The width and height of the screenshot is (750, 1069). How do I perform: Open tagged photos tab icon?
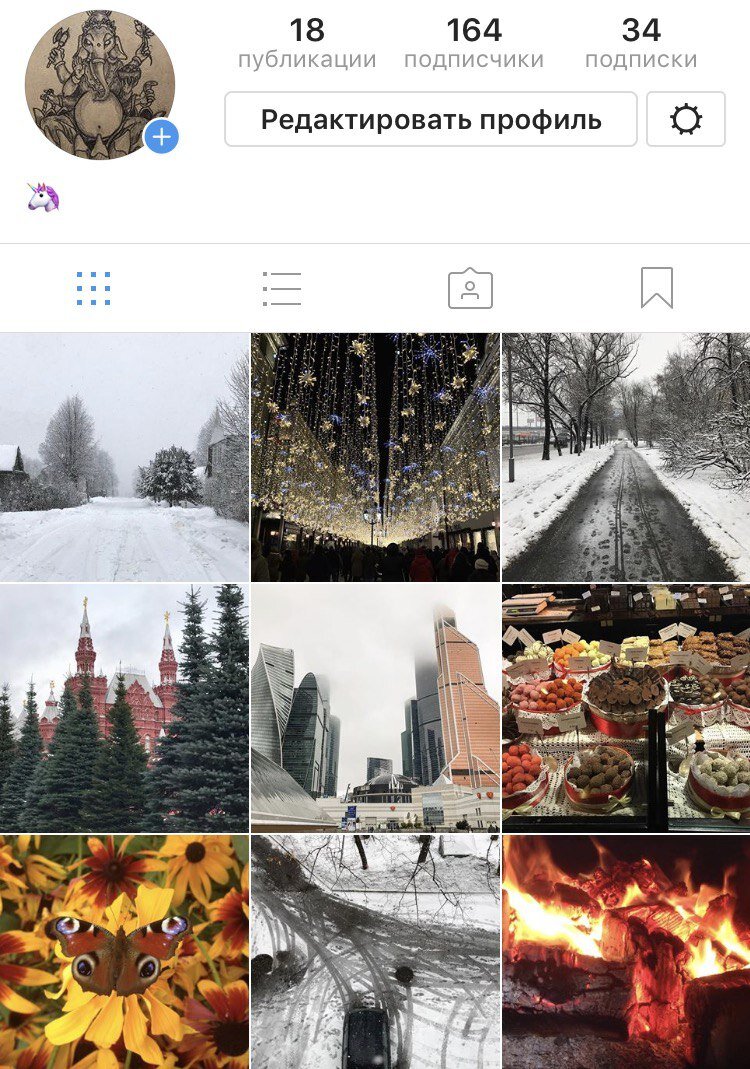470,288
